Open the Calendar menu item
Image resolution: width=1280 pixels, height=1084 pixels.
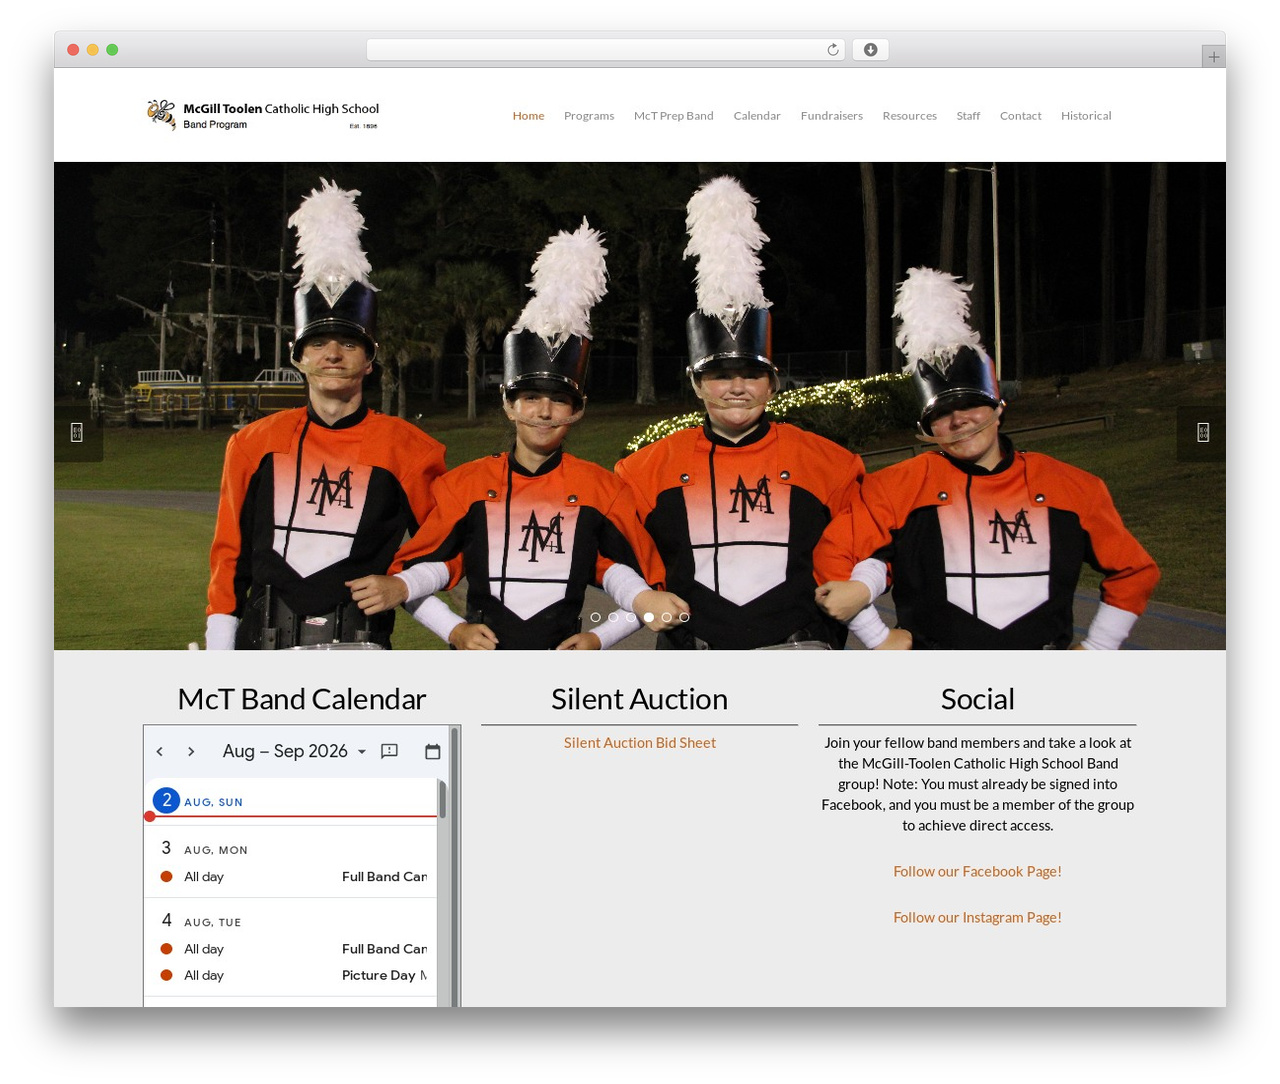757,116
